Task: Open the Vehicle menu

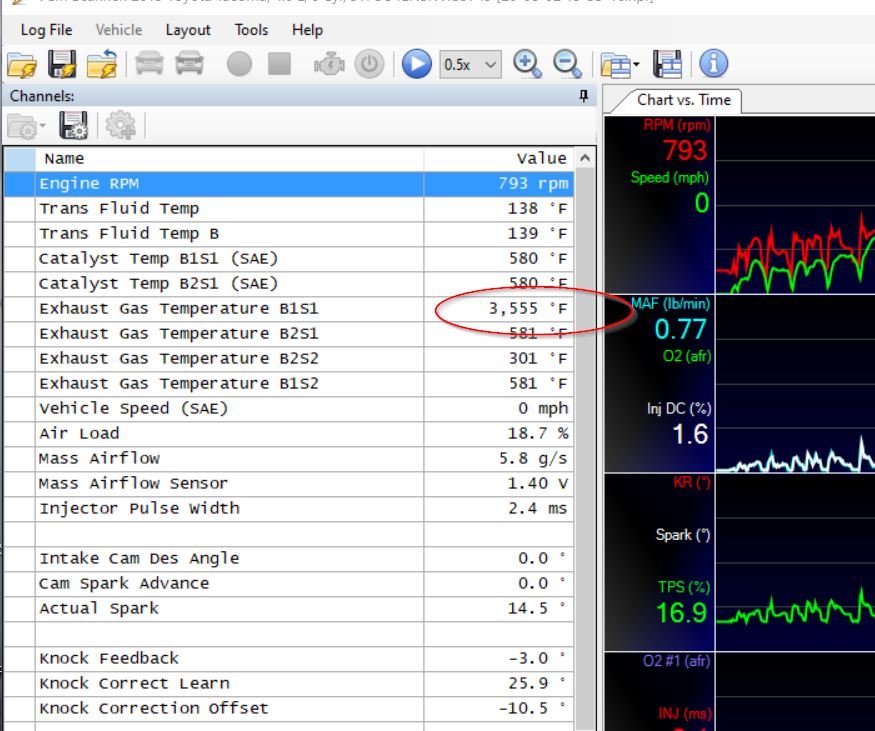Action: point(119,30)
